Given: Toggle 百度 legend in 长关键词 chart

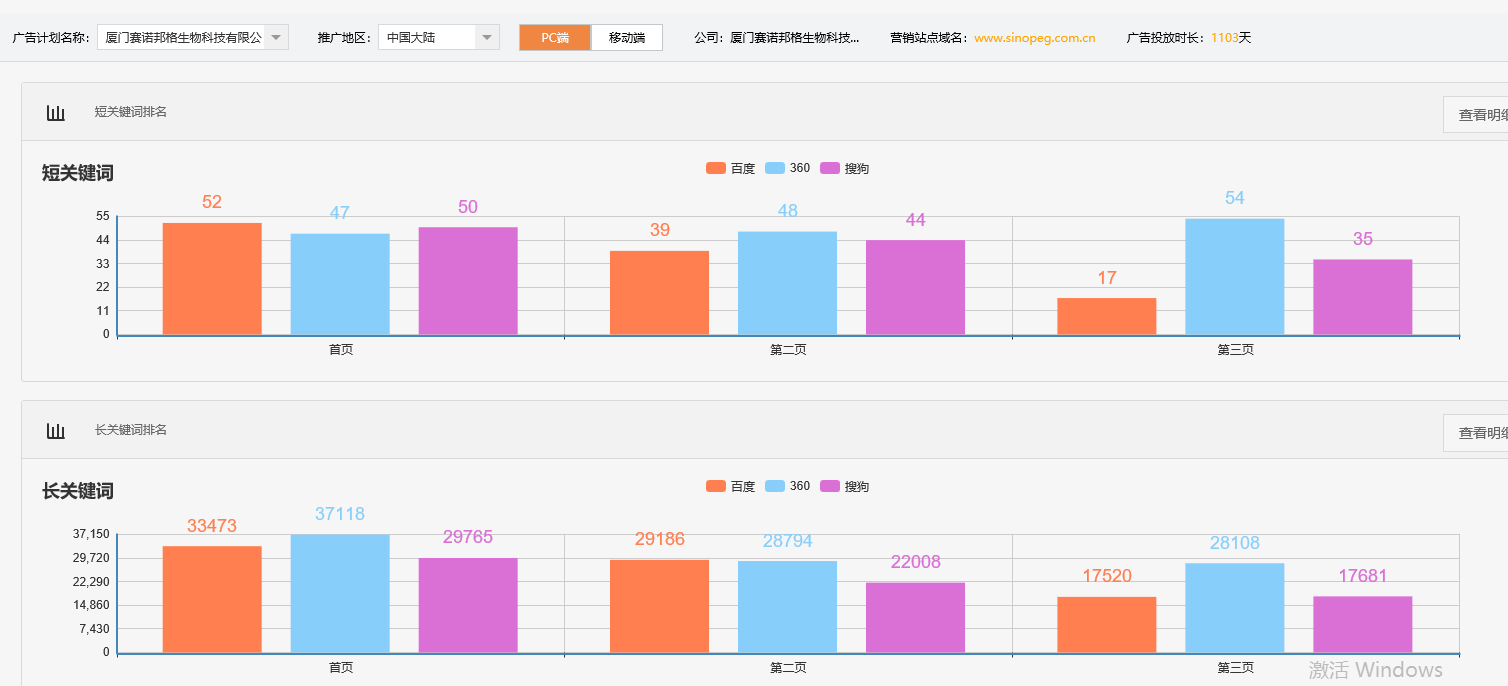Looking at the screenshot, I should click(730, 486).
